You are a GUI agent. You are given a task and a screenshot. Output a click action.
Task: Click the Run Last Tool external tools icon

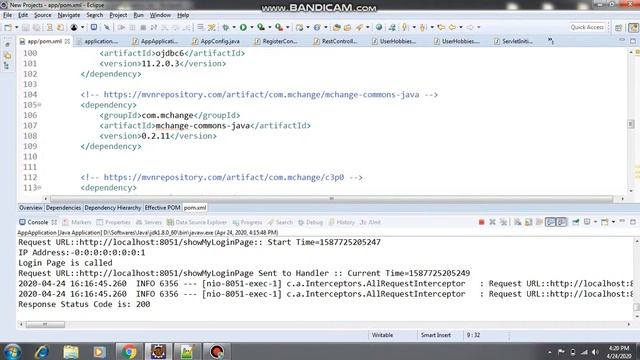279,27
